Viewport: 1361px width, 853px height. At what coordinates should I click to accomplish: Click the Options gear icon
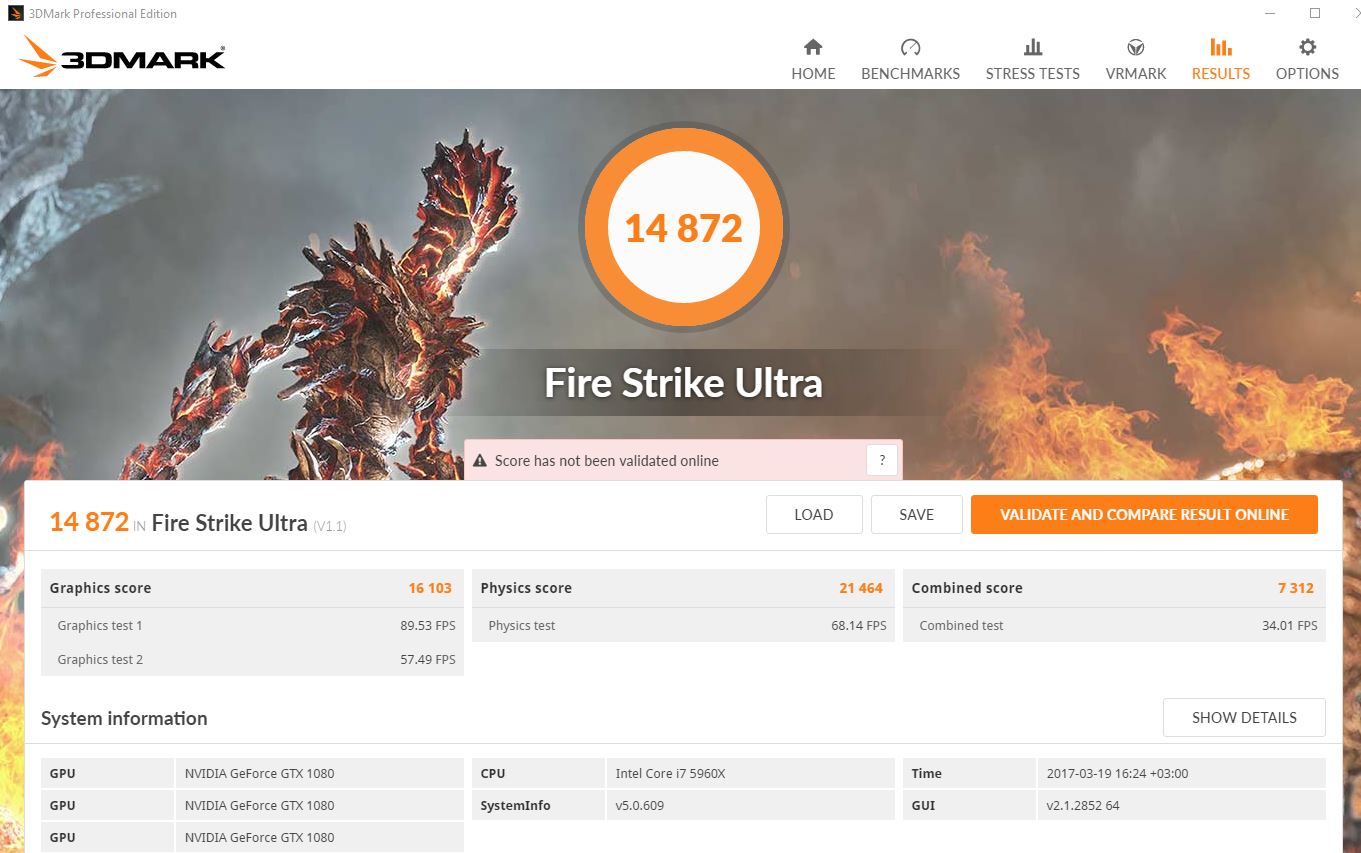click(x=1307, y=47)
